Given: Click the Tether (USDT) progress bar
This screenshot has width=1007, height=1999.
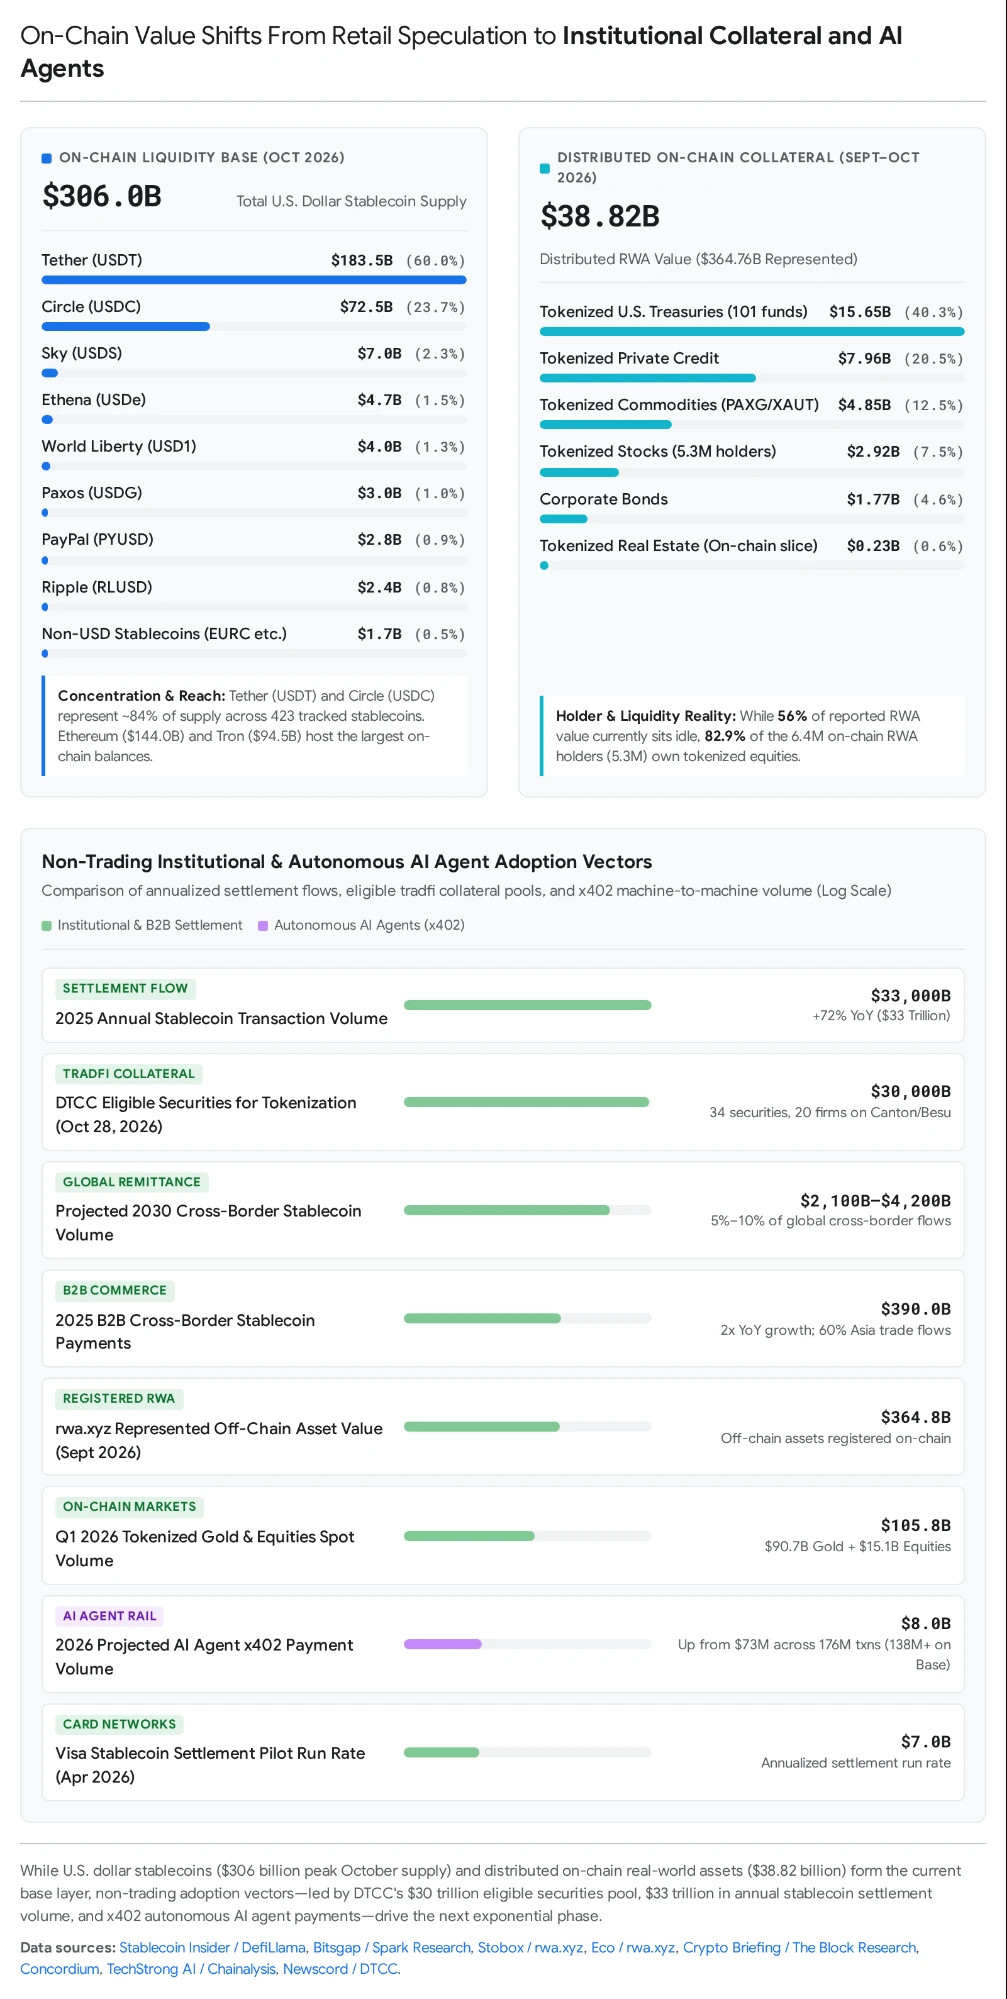Looking at the screenshot, I should click(254, 280).
